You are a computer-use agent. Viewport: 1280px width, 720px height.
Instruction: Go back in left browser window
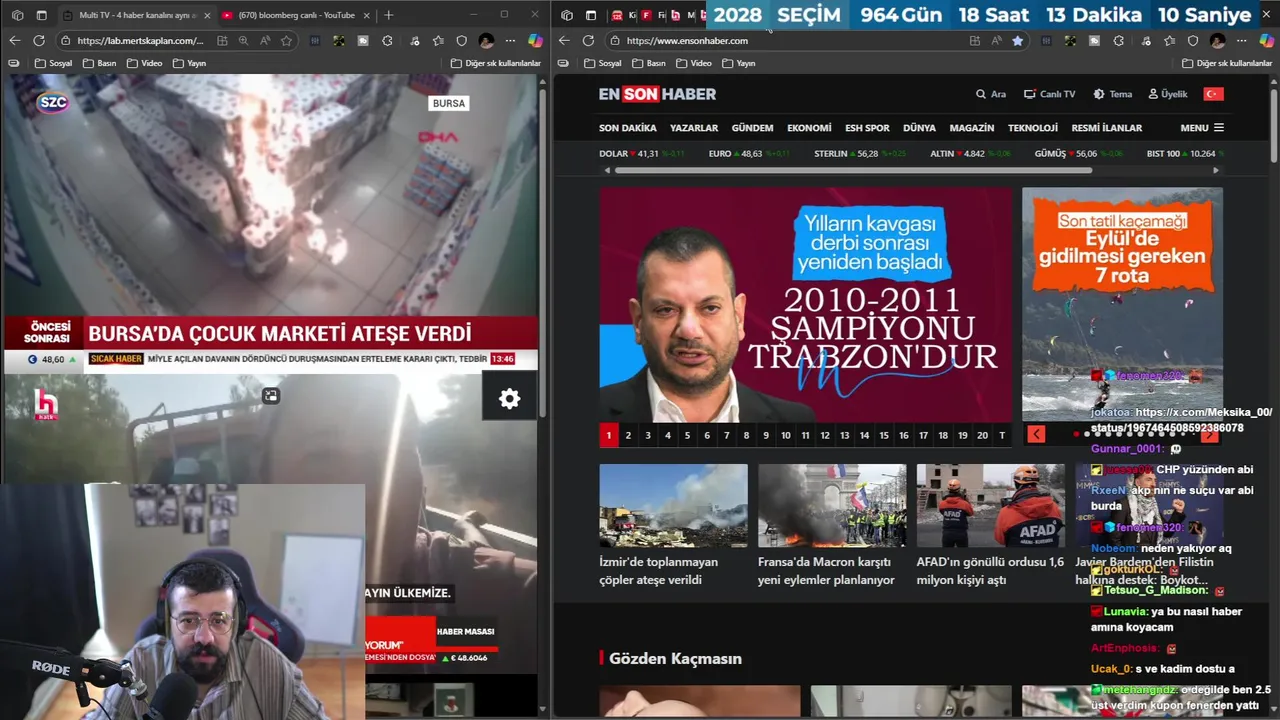[x=14, y=40]
